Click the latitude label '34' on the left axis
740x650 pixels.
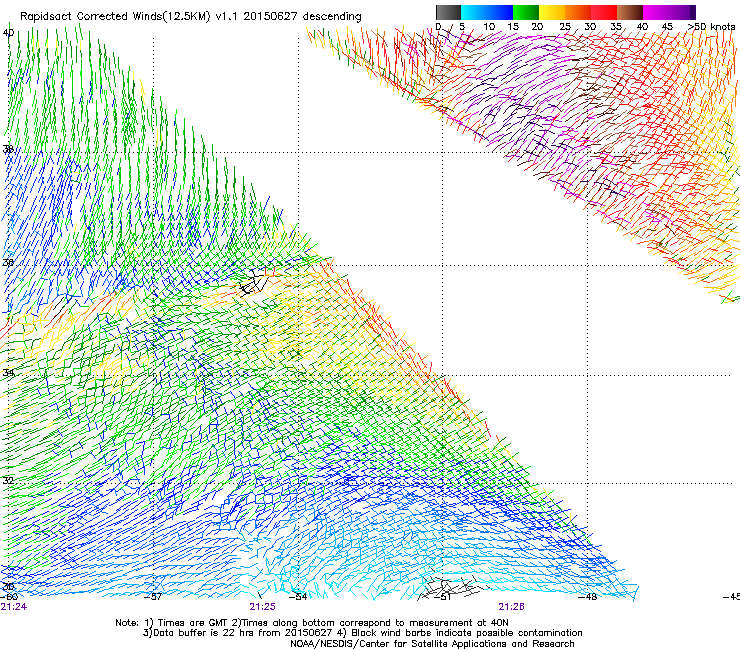[x=8, y=373]
